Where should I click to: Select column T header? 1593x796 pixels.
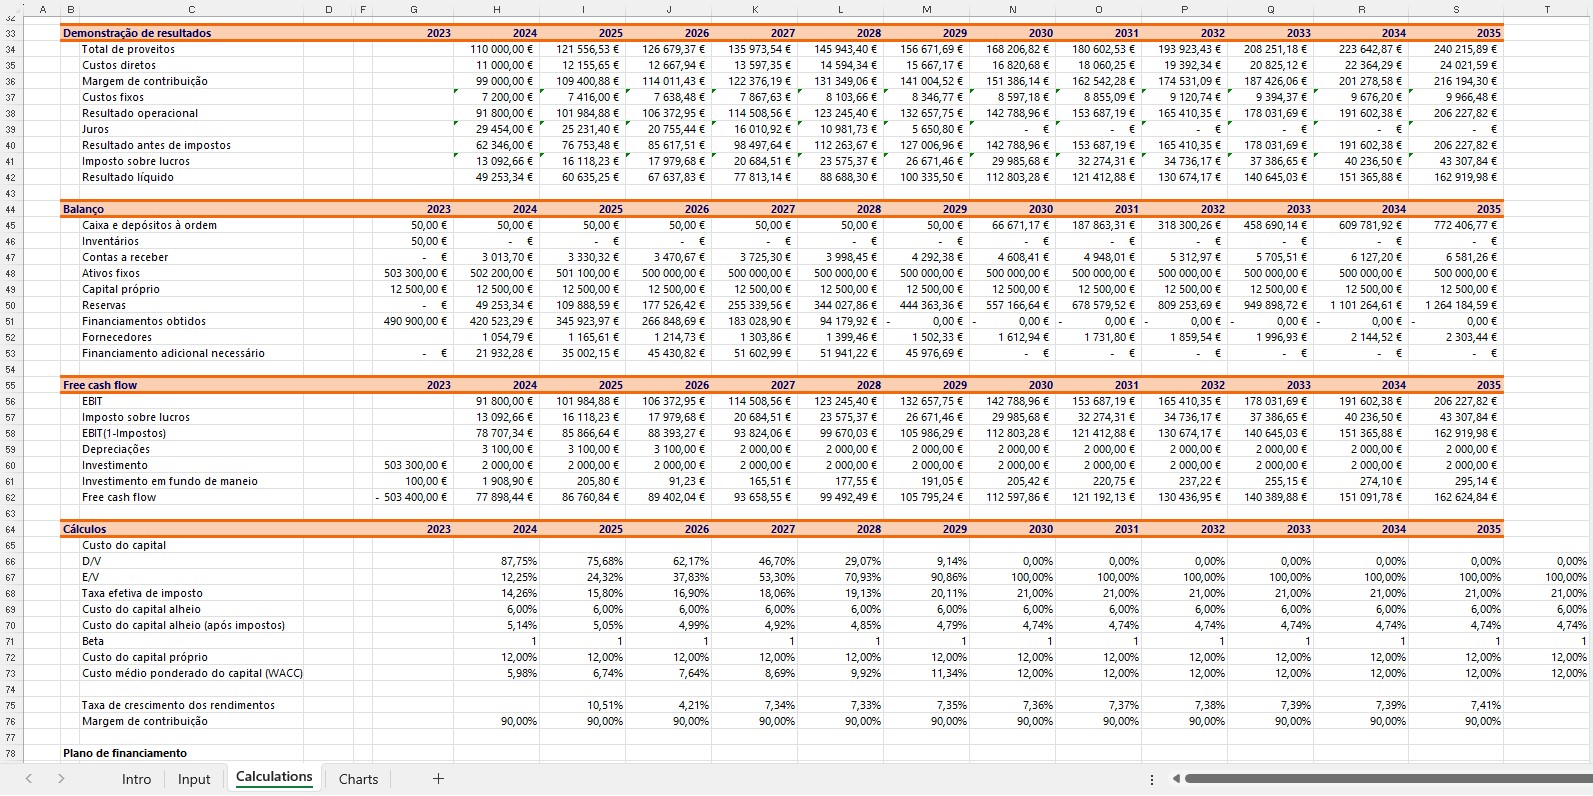pos(1547,9)
